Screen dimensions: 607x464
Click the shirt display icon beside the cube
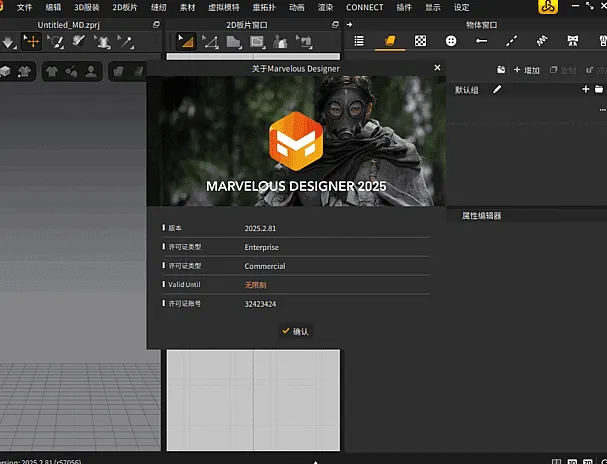24,71
